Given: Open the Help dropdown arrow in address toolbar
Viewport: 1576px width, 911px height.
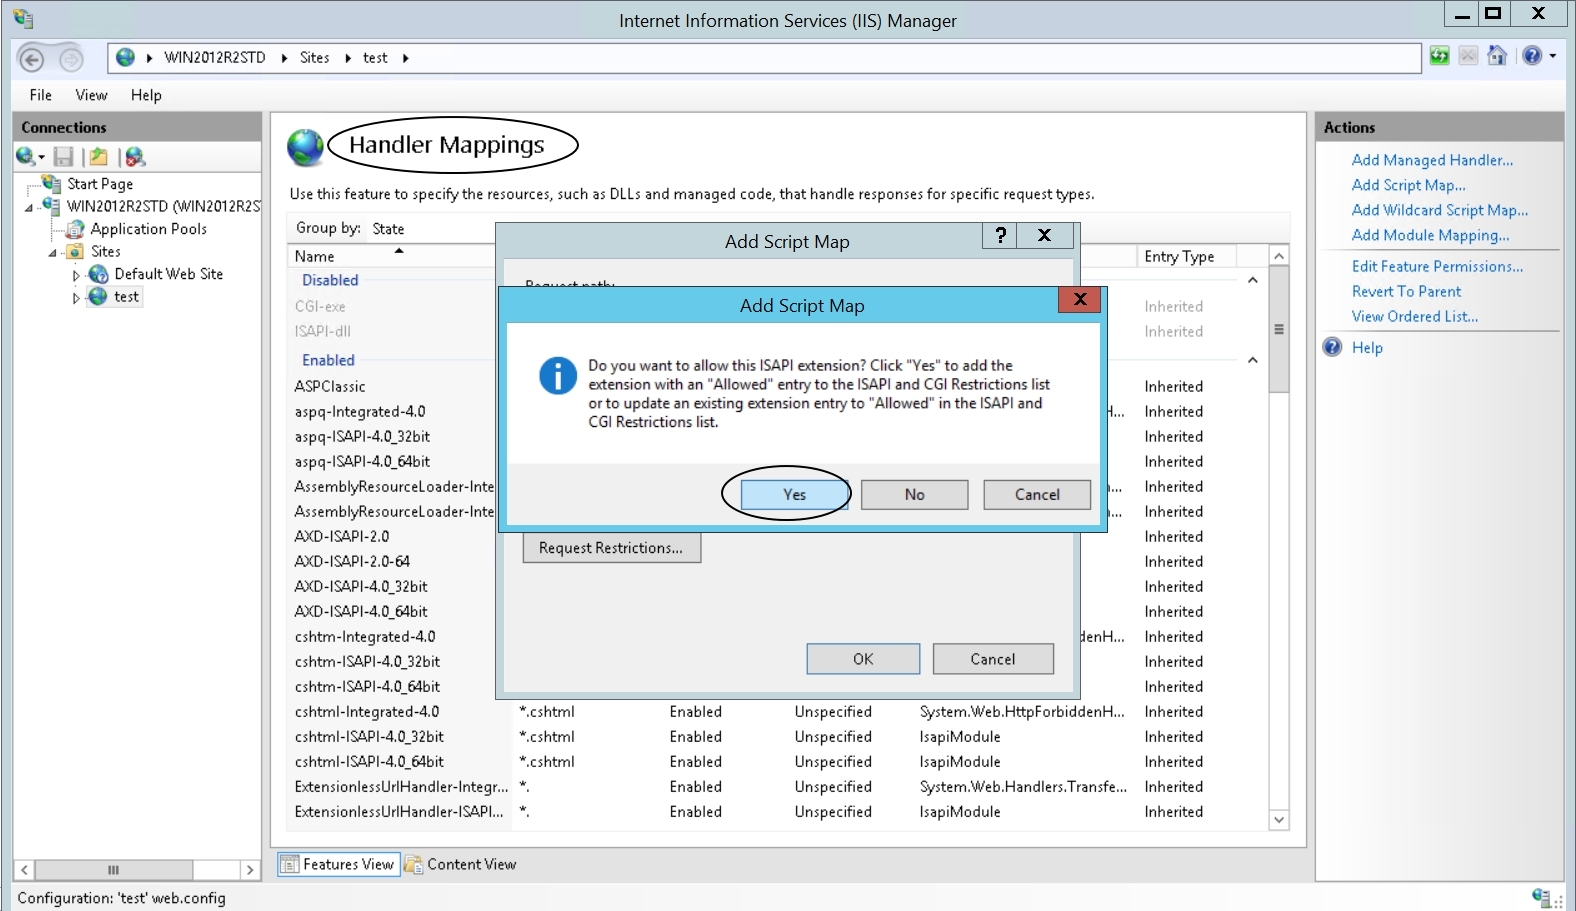Looking at the screenshot, I should point(1553,56).
